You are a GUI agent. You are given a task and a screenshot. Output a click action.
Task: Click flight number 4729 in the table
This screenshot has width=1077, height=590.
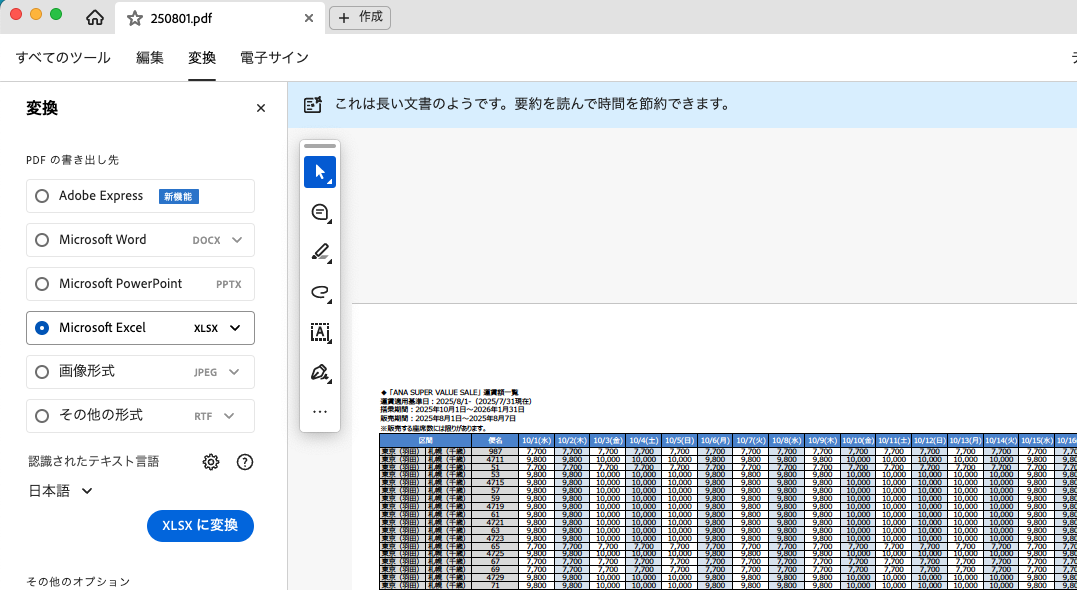(495, 577)
